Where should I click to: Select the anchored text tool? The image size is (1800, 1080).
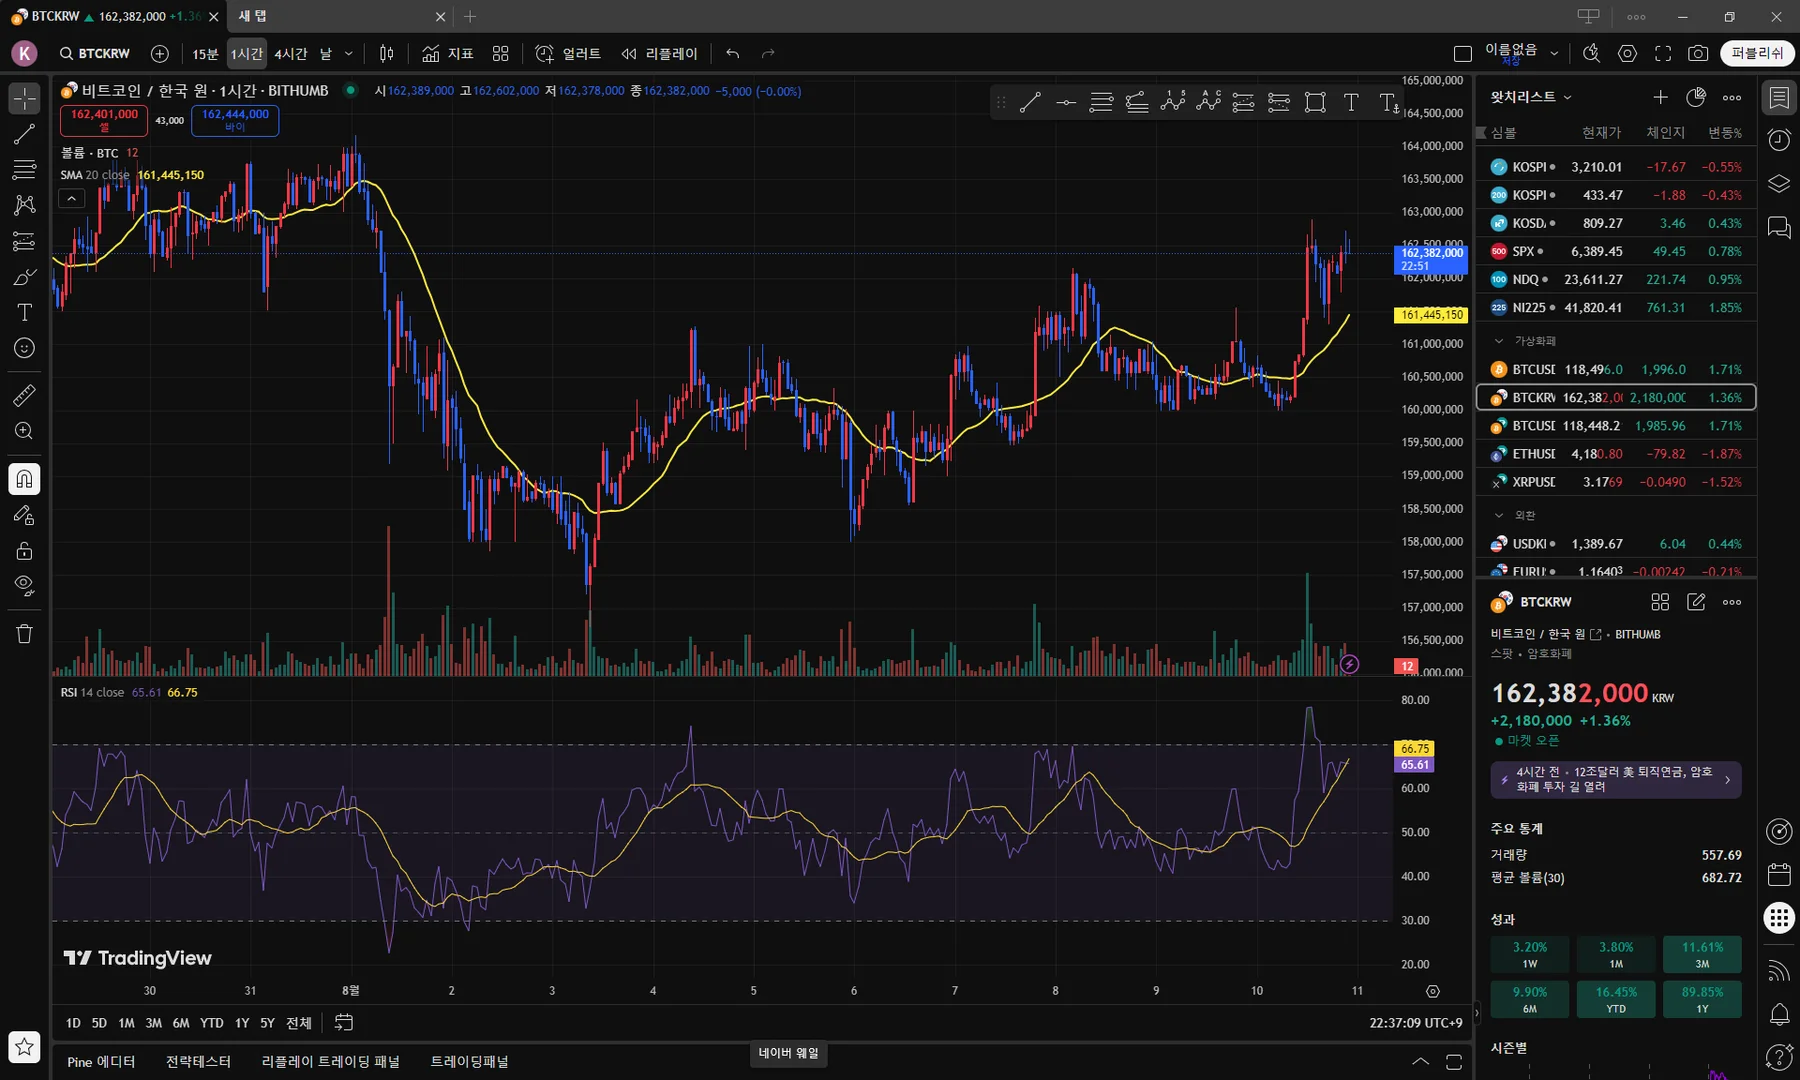pyautogui.click(x=1388, y=102)
